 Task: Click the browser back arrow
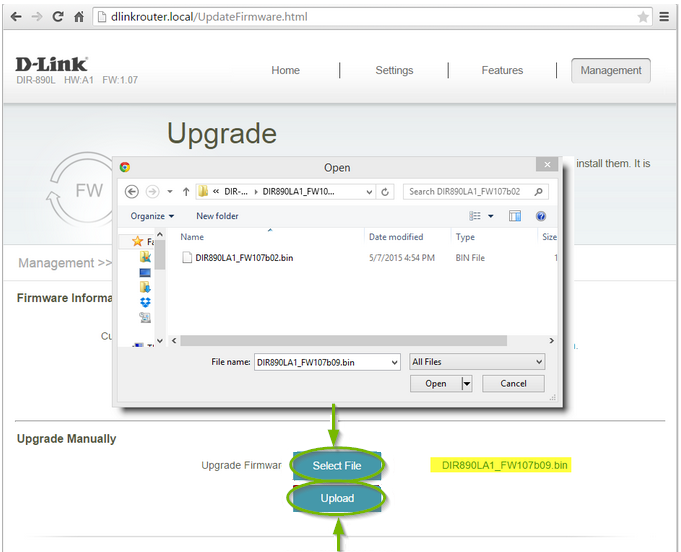coord(16,17)
